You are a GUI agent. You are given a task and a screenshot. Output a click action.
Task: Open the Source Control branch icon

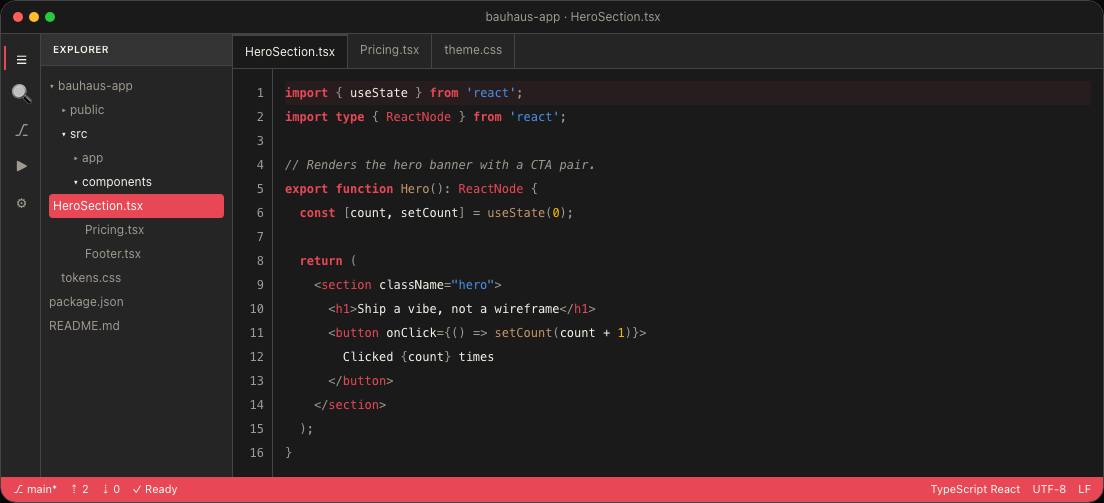coord(21,130)
